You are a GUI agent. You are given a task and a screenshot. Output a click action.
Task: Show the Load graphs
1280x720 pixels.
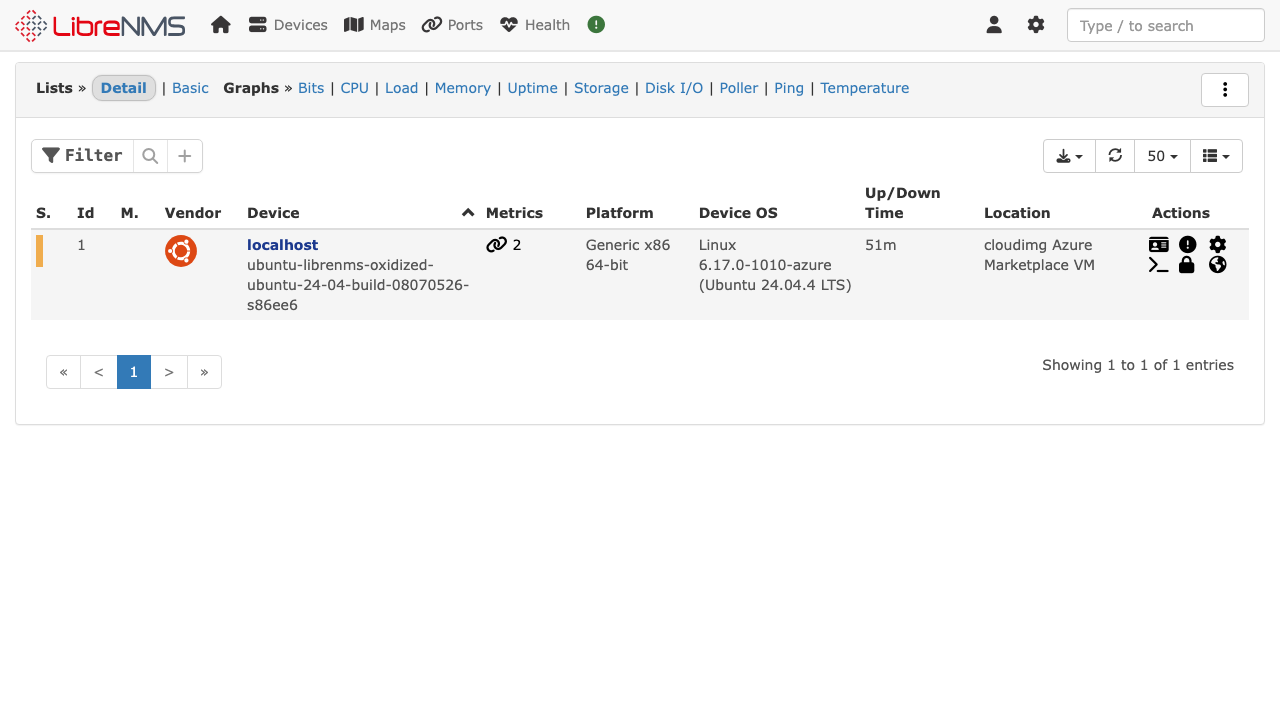[402, 88]
